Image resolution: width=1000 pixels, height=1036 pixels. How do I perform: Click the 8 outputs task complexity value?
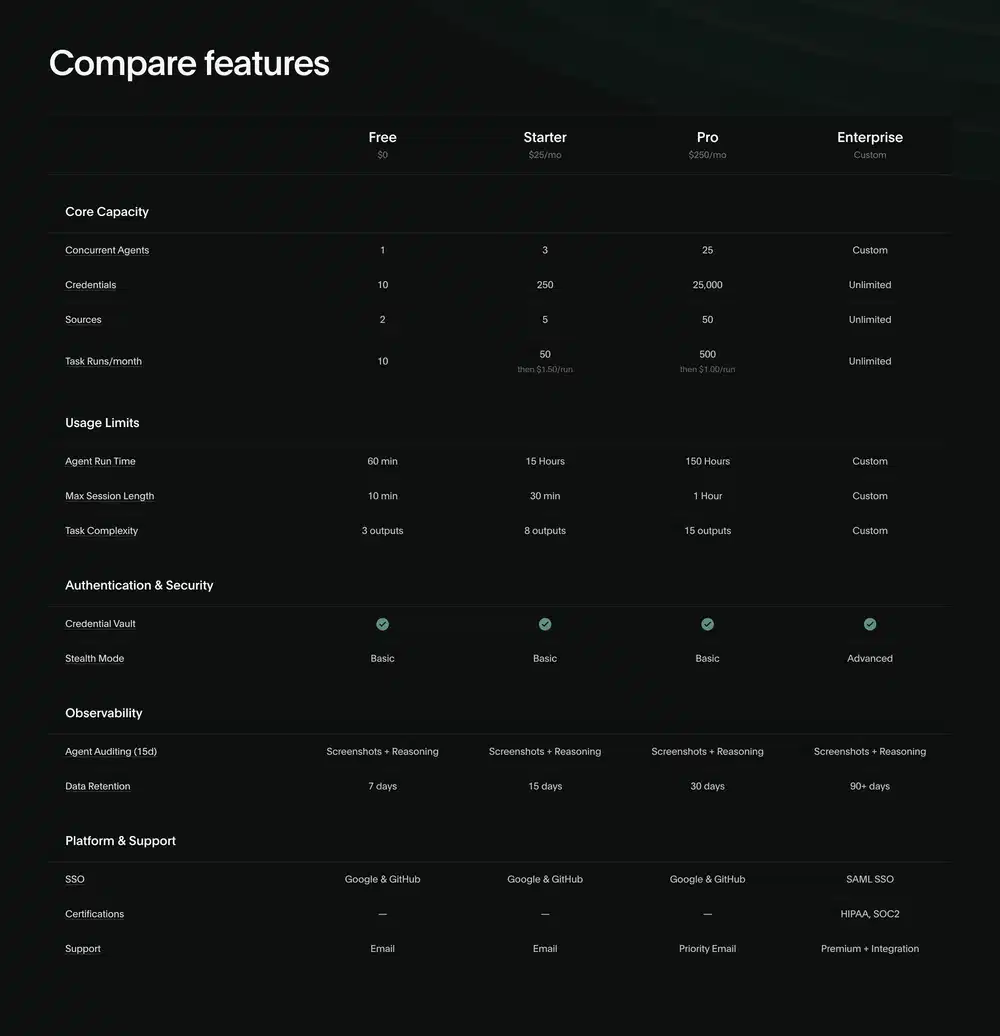pos(545,531)
